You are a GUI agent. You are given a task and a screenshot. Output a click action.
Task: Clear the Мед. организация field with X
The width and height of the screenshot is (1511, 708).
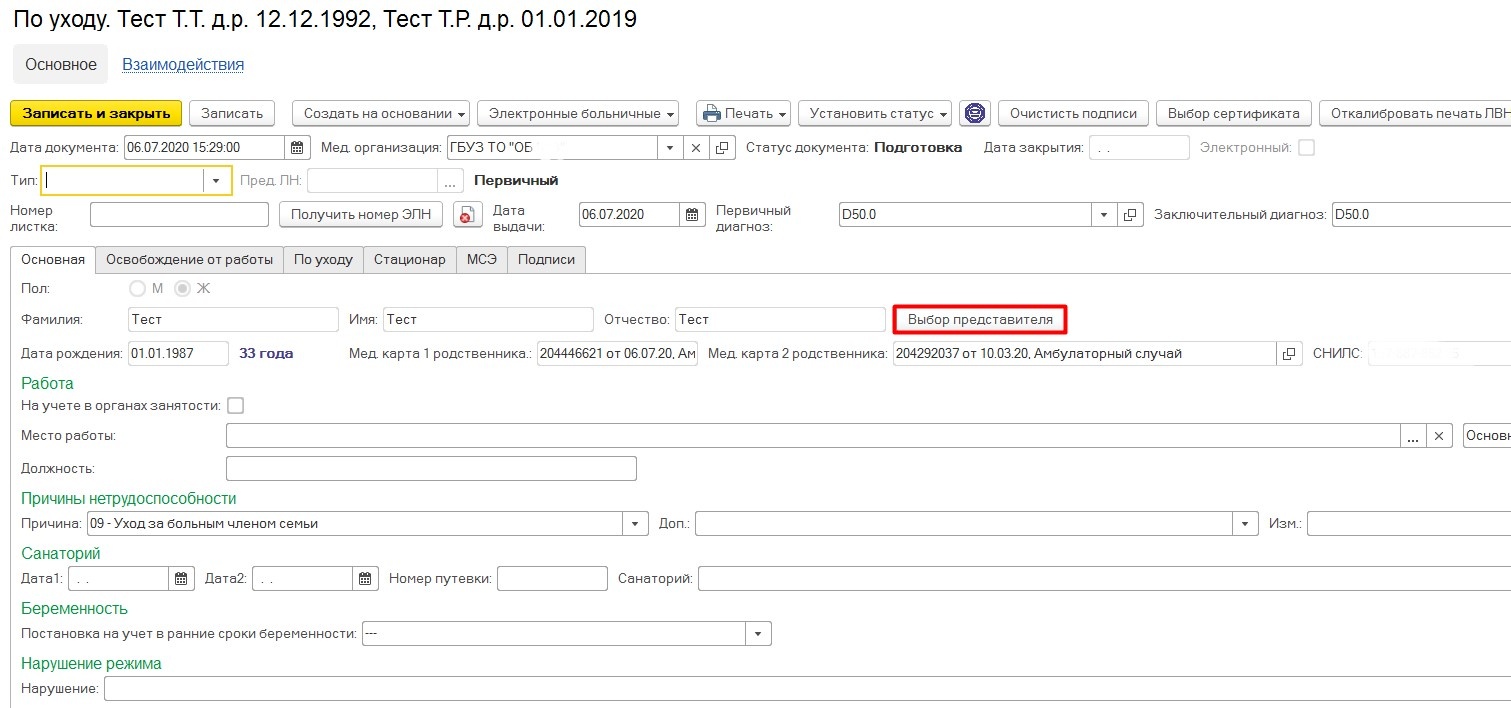697,148
